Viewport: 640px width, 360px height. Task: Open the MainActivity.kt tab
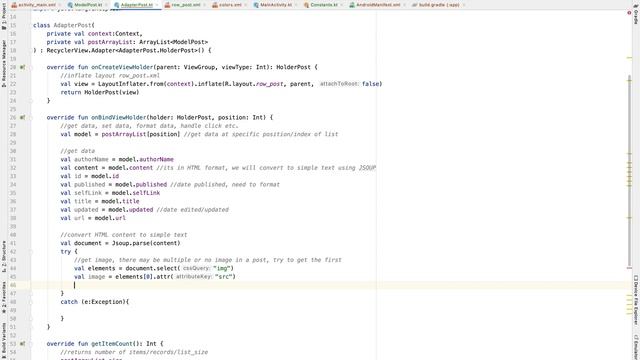pos(276,5)
